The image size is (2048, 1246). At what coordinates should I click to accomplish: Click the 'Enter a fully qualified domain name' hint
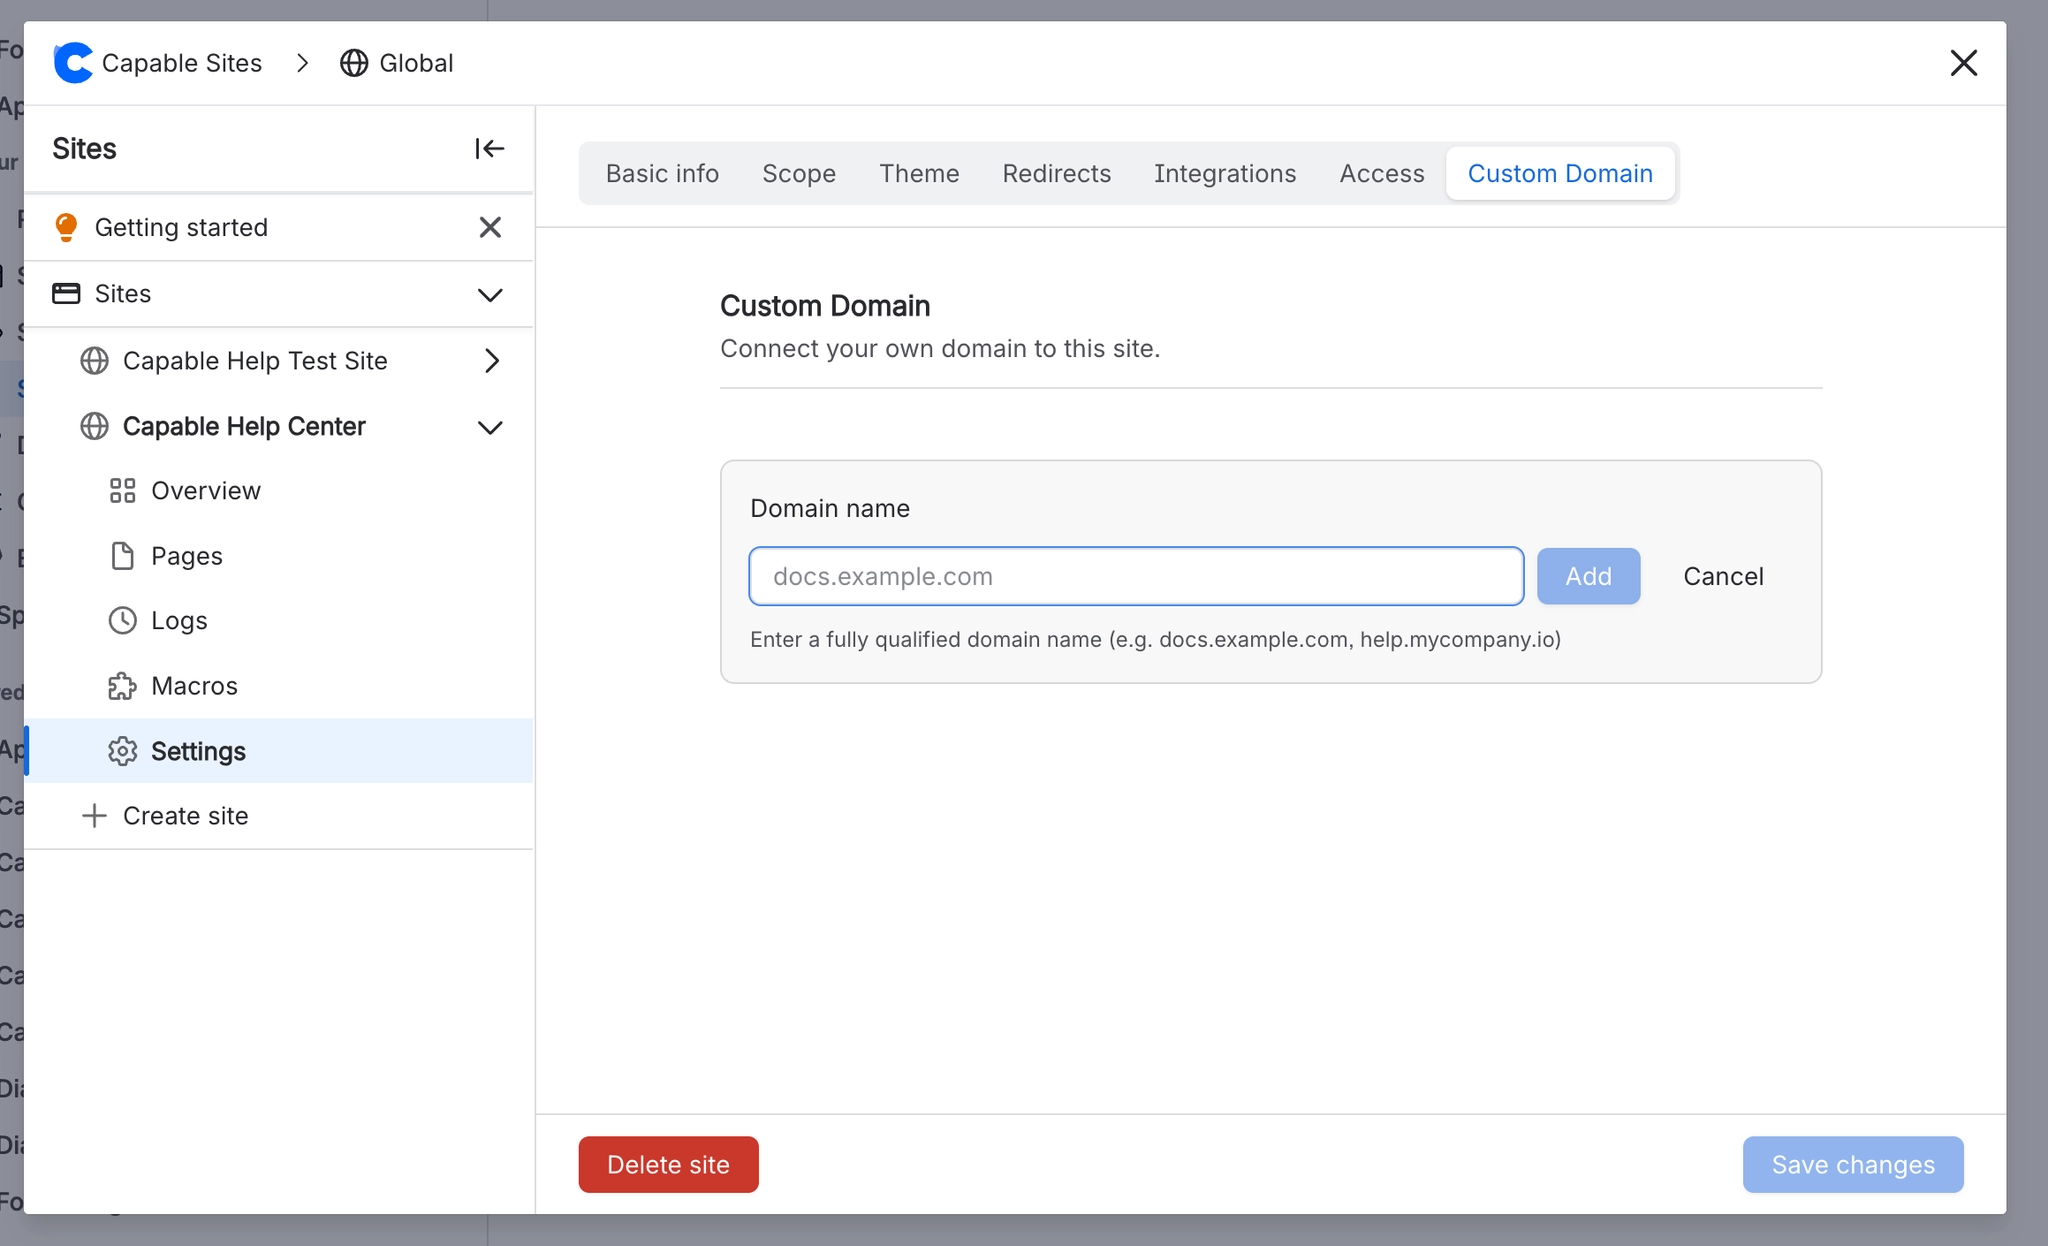(x=1155, y=640)
